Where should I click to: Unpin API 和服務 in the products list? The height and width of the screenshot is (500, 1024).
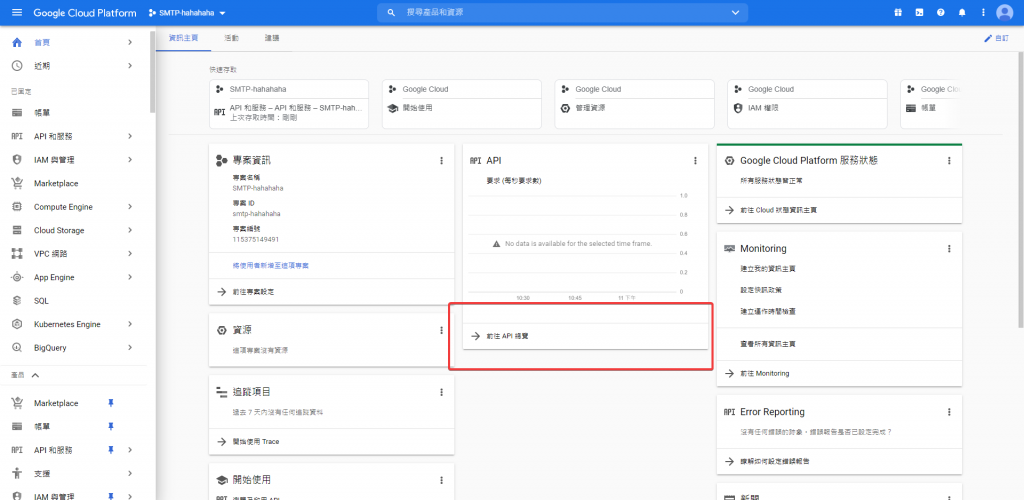110,450
